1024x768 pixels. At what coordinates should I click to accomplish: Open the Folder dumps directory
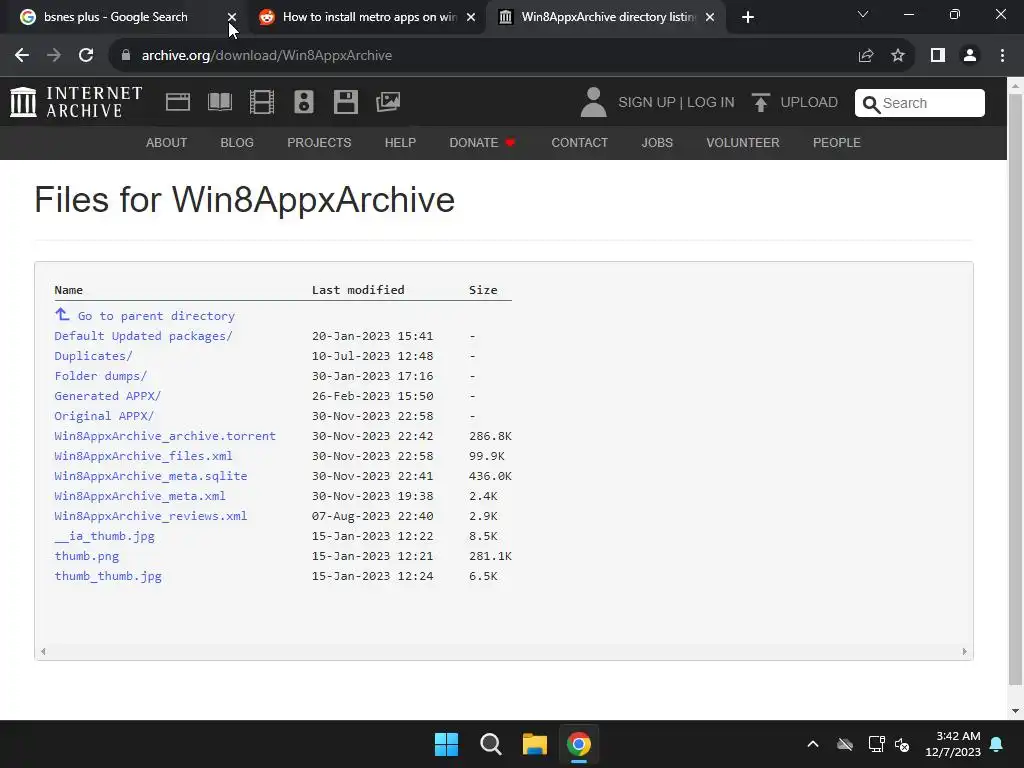[101, 376]
